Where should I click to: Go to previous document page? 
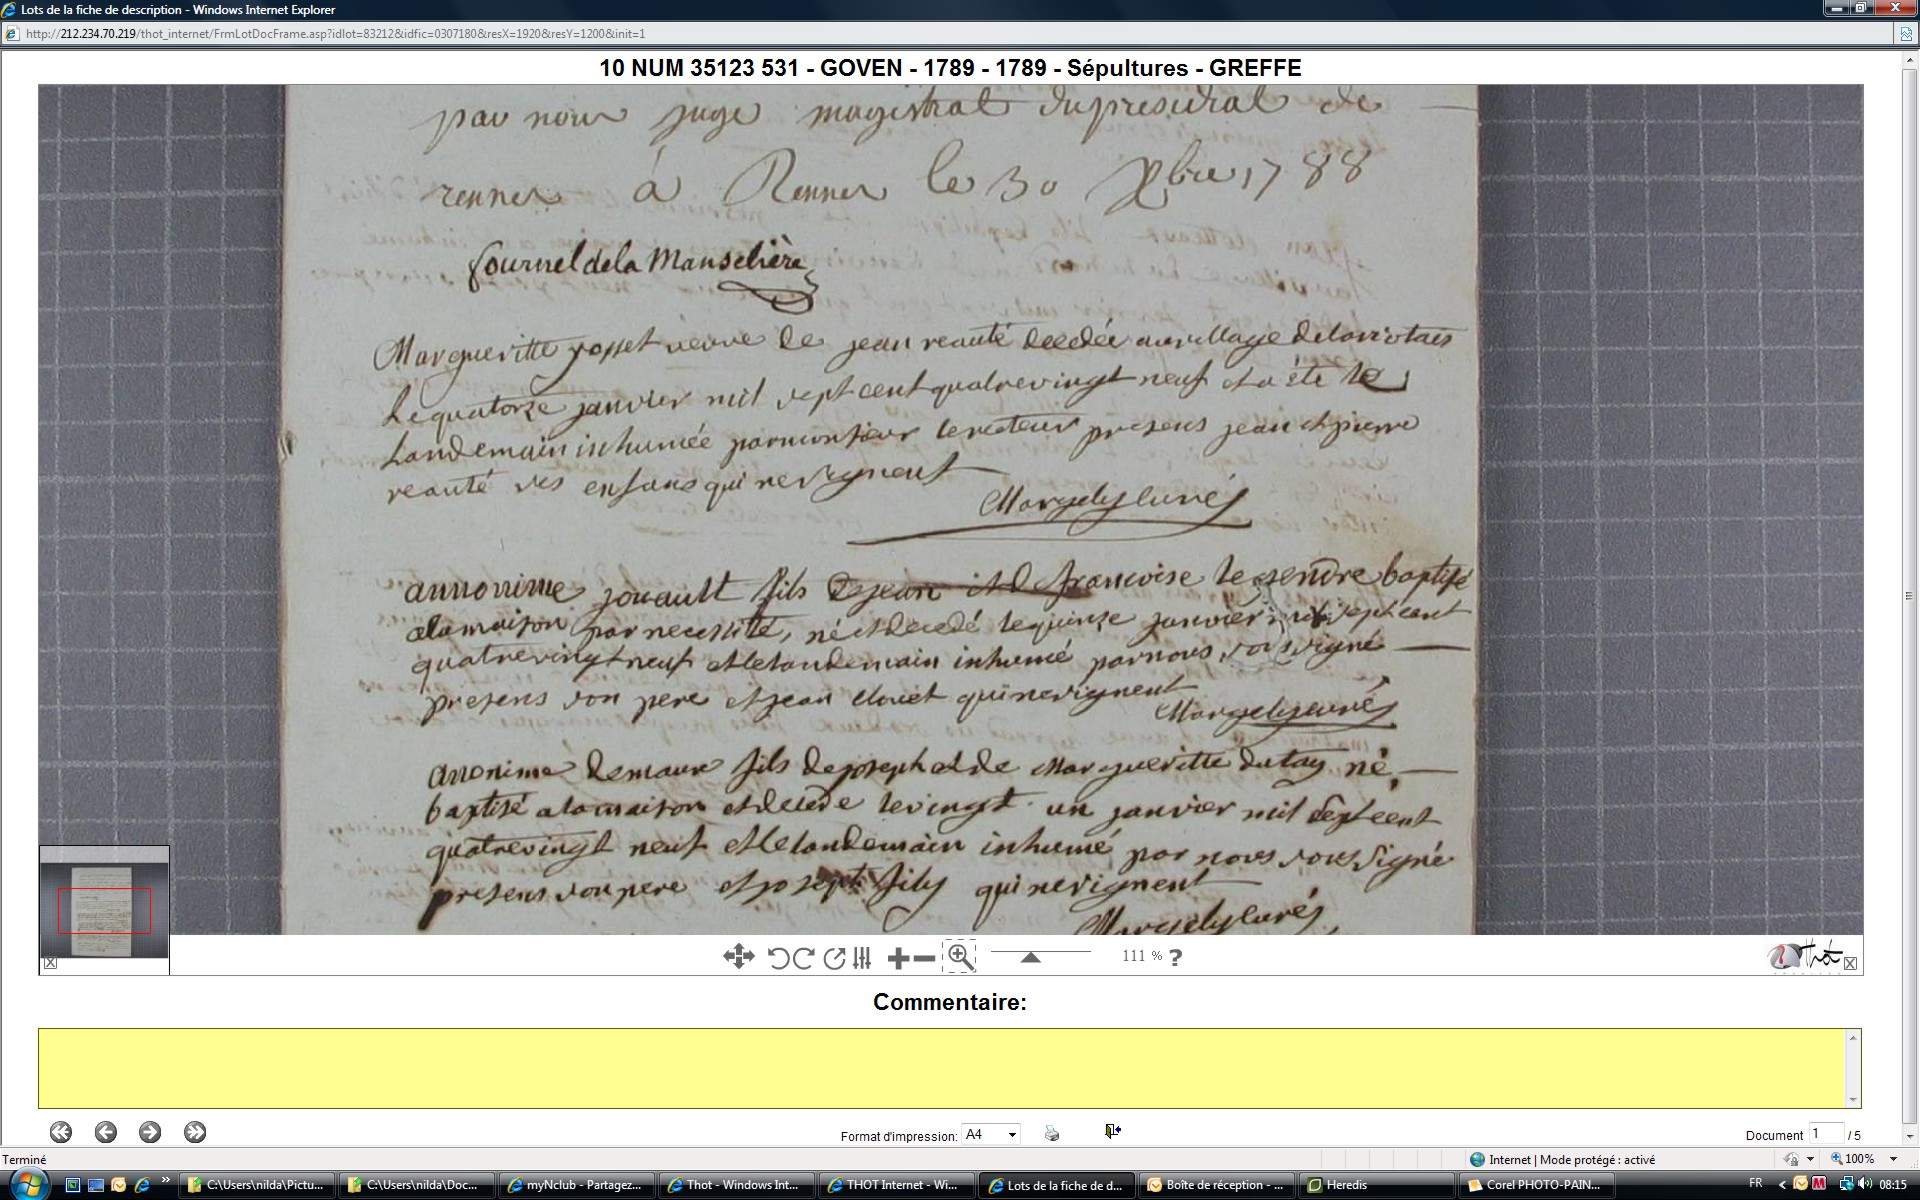pos(105,1132)
